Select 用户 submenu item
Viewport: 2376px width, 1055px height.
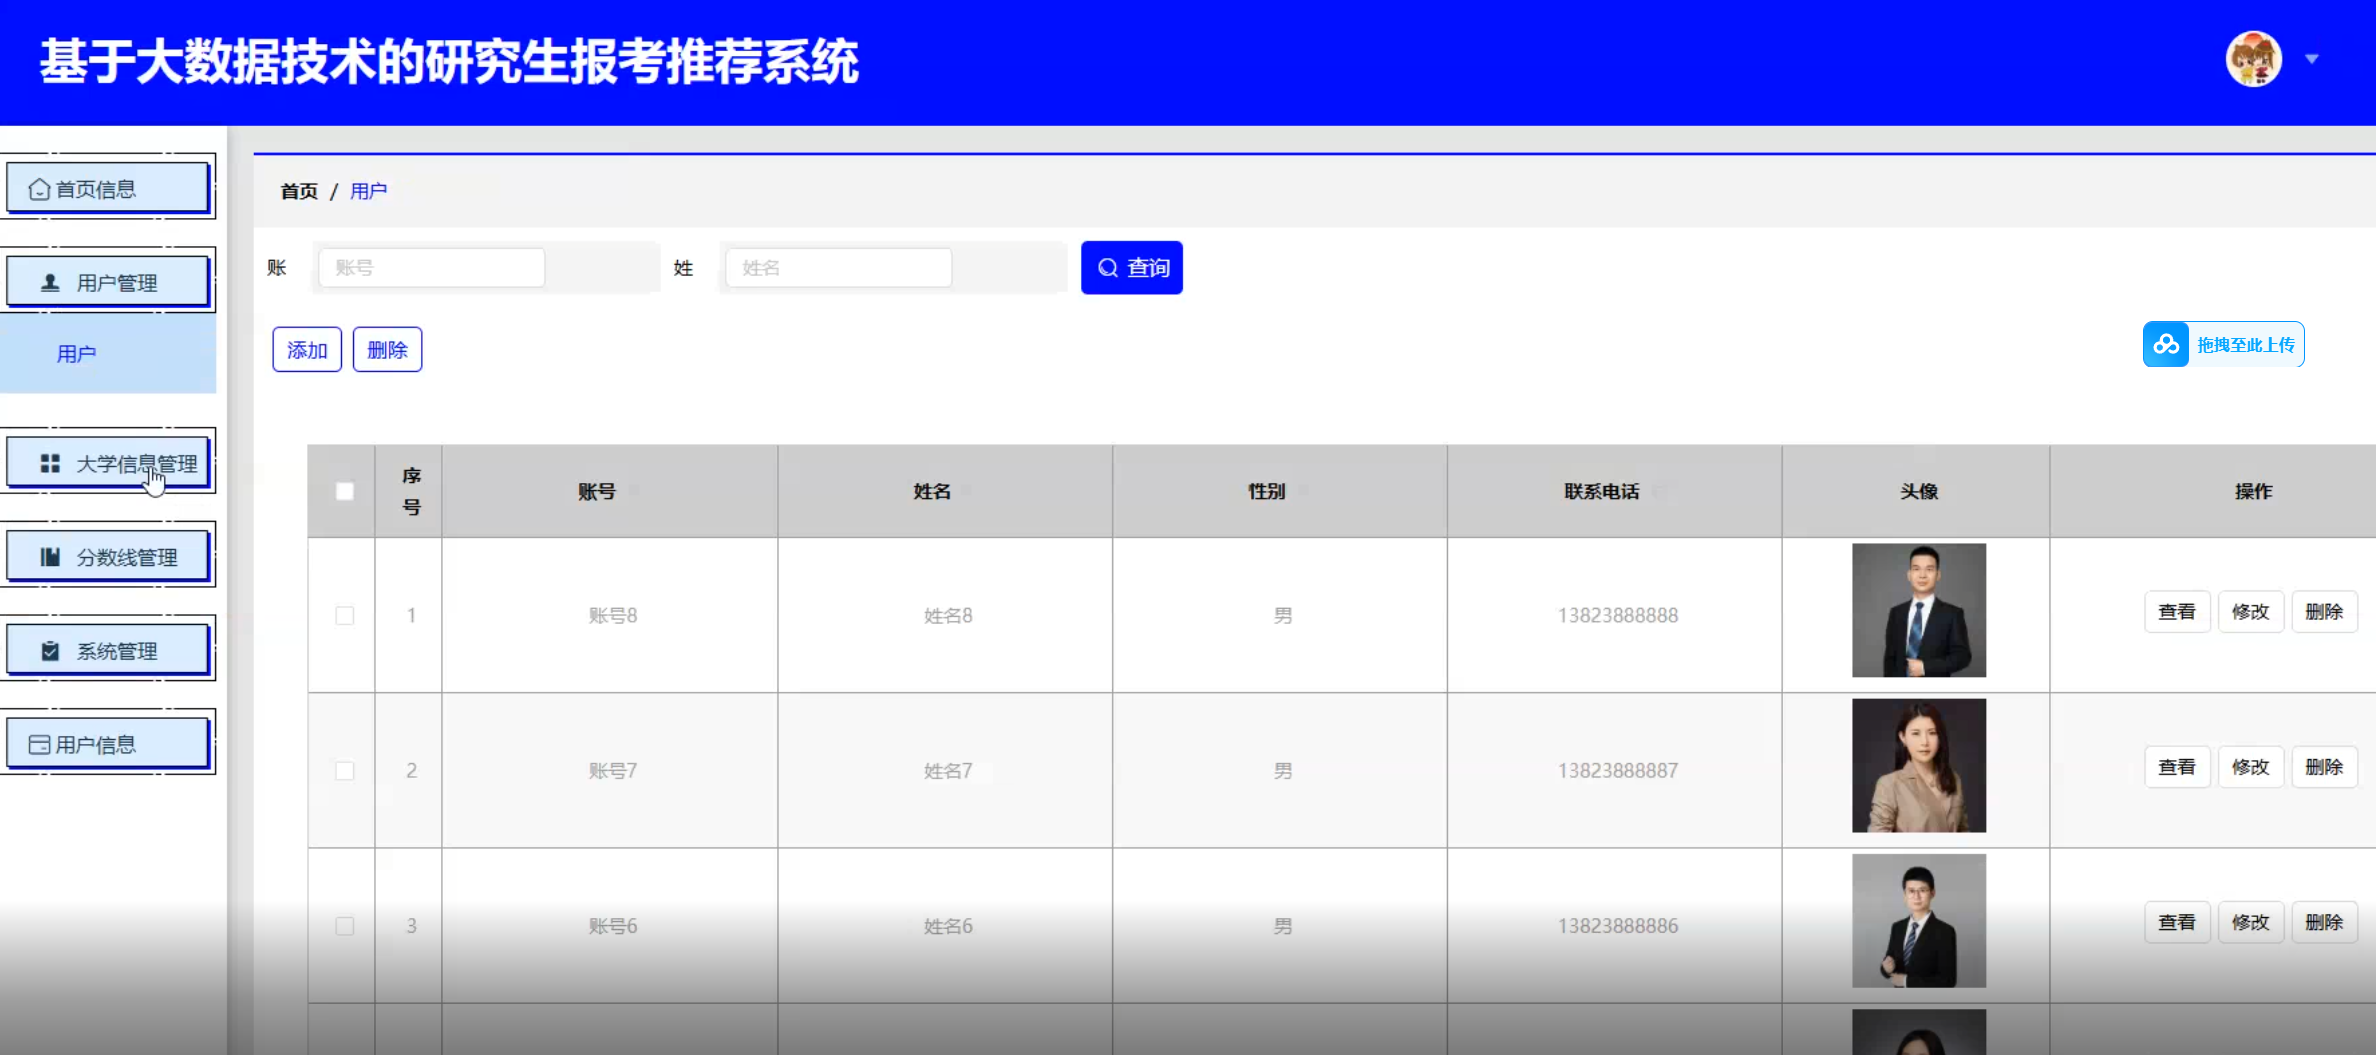(x=108, y=354)
